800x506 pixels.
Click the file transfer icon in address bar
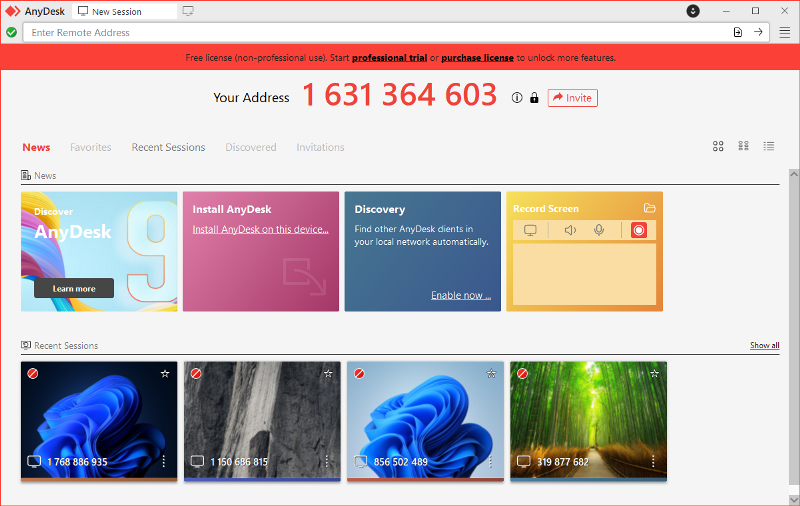738,32
